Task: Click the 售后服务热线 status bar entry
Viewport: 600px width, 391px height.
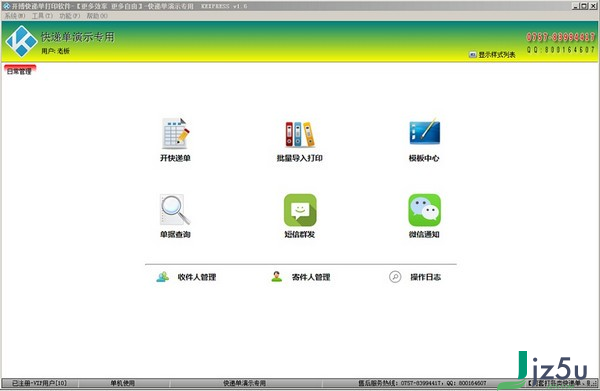Action: [422, 383]
